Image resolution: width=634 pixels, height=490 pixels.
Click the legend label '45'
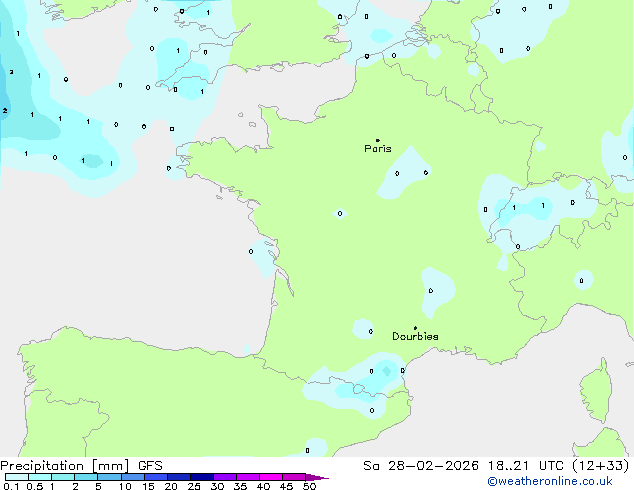pos(286,486)
